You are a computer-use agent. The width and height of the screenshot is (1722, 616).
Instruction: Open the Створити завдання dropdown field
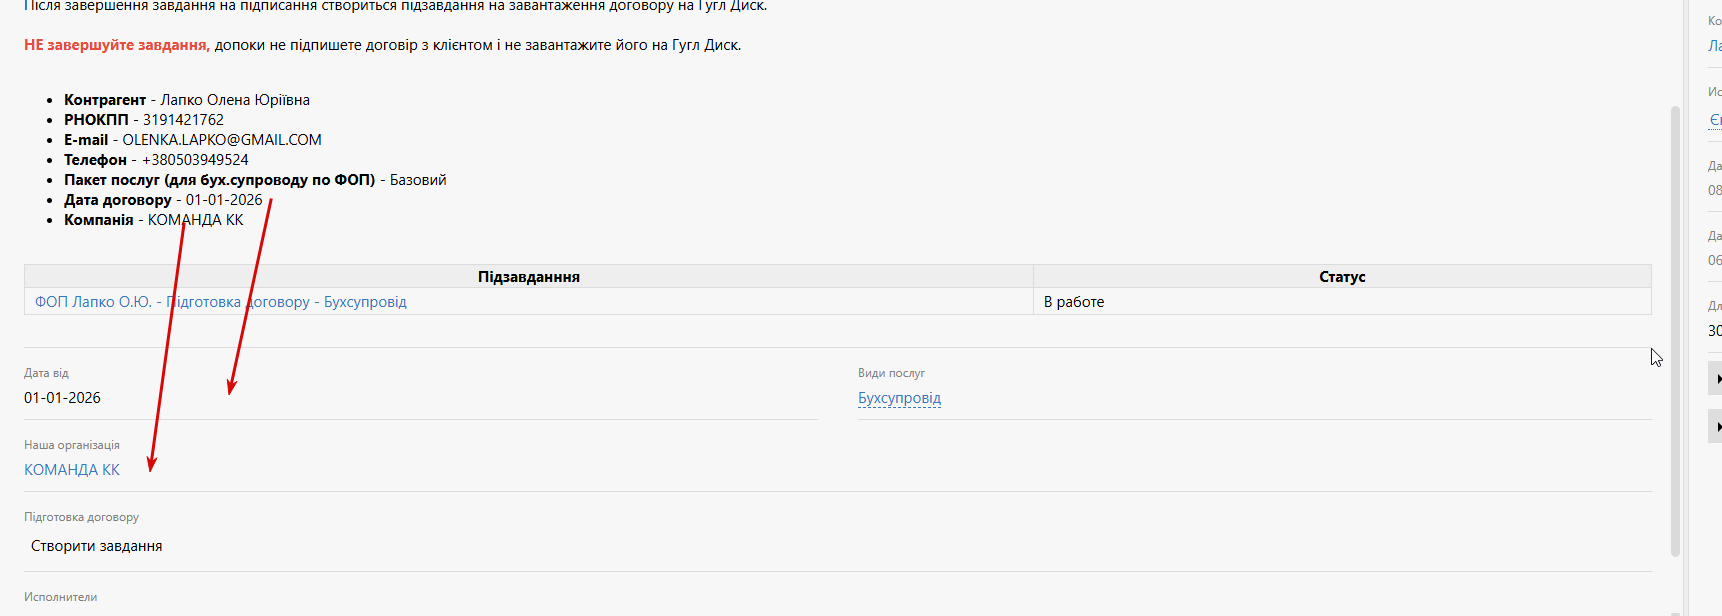[97, 546]
